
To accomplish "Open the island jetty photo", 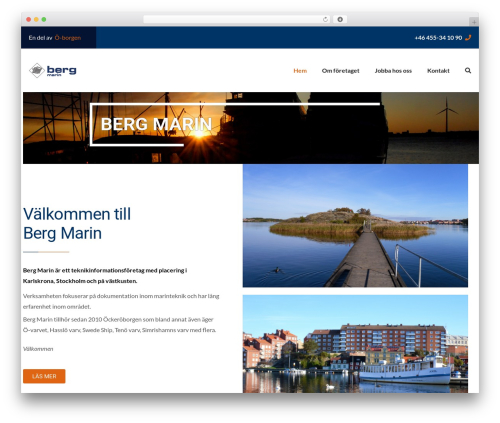I will [x=355, y=226].
